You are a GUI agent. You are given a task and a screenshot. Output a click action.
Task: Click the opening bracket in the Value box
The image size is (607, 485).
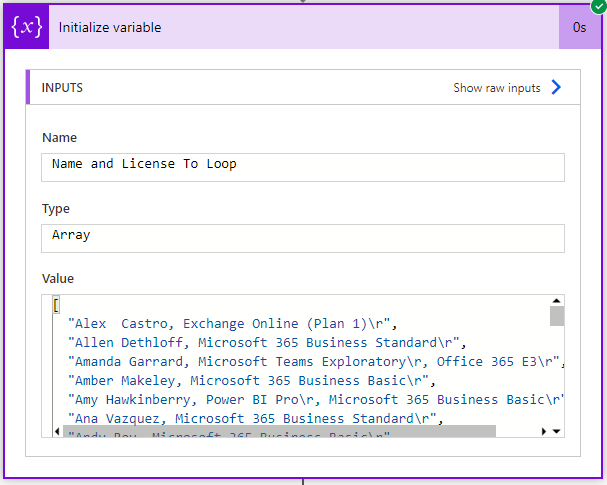(x=56, y=305)
